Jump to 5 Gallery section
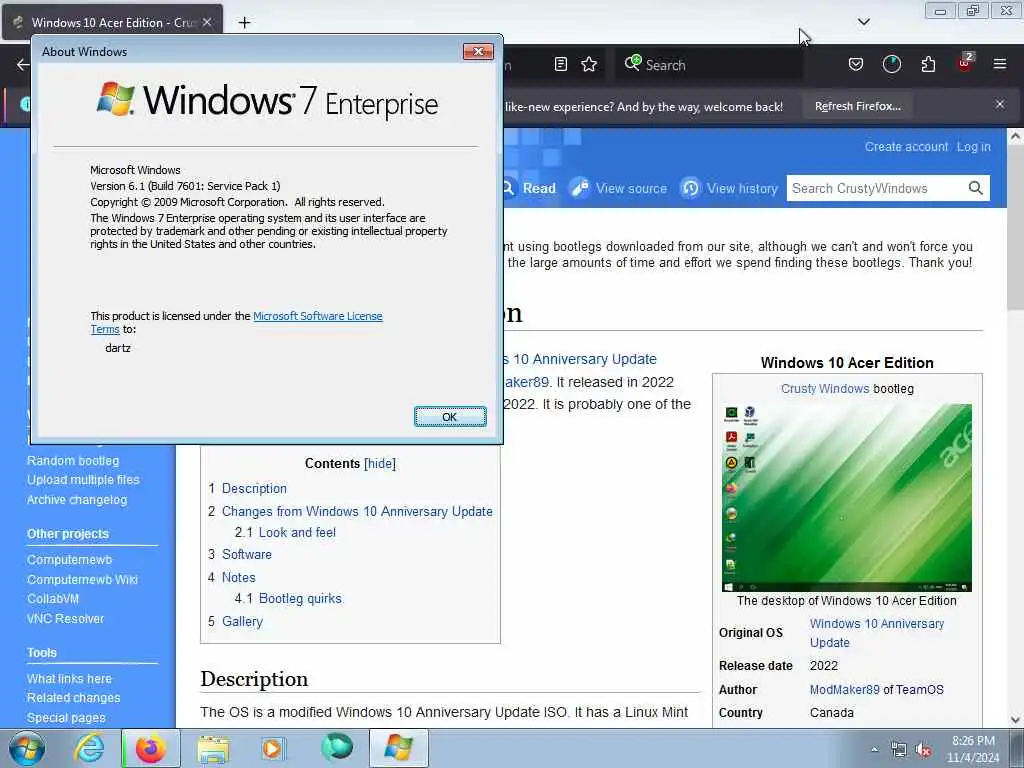1024x768 pixels. click(242, 621)
